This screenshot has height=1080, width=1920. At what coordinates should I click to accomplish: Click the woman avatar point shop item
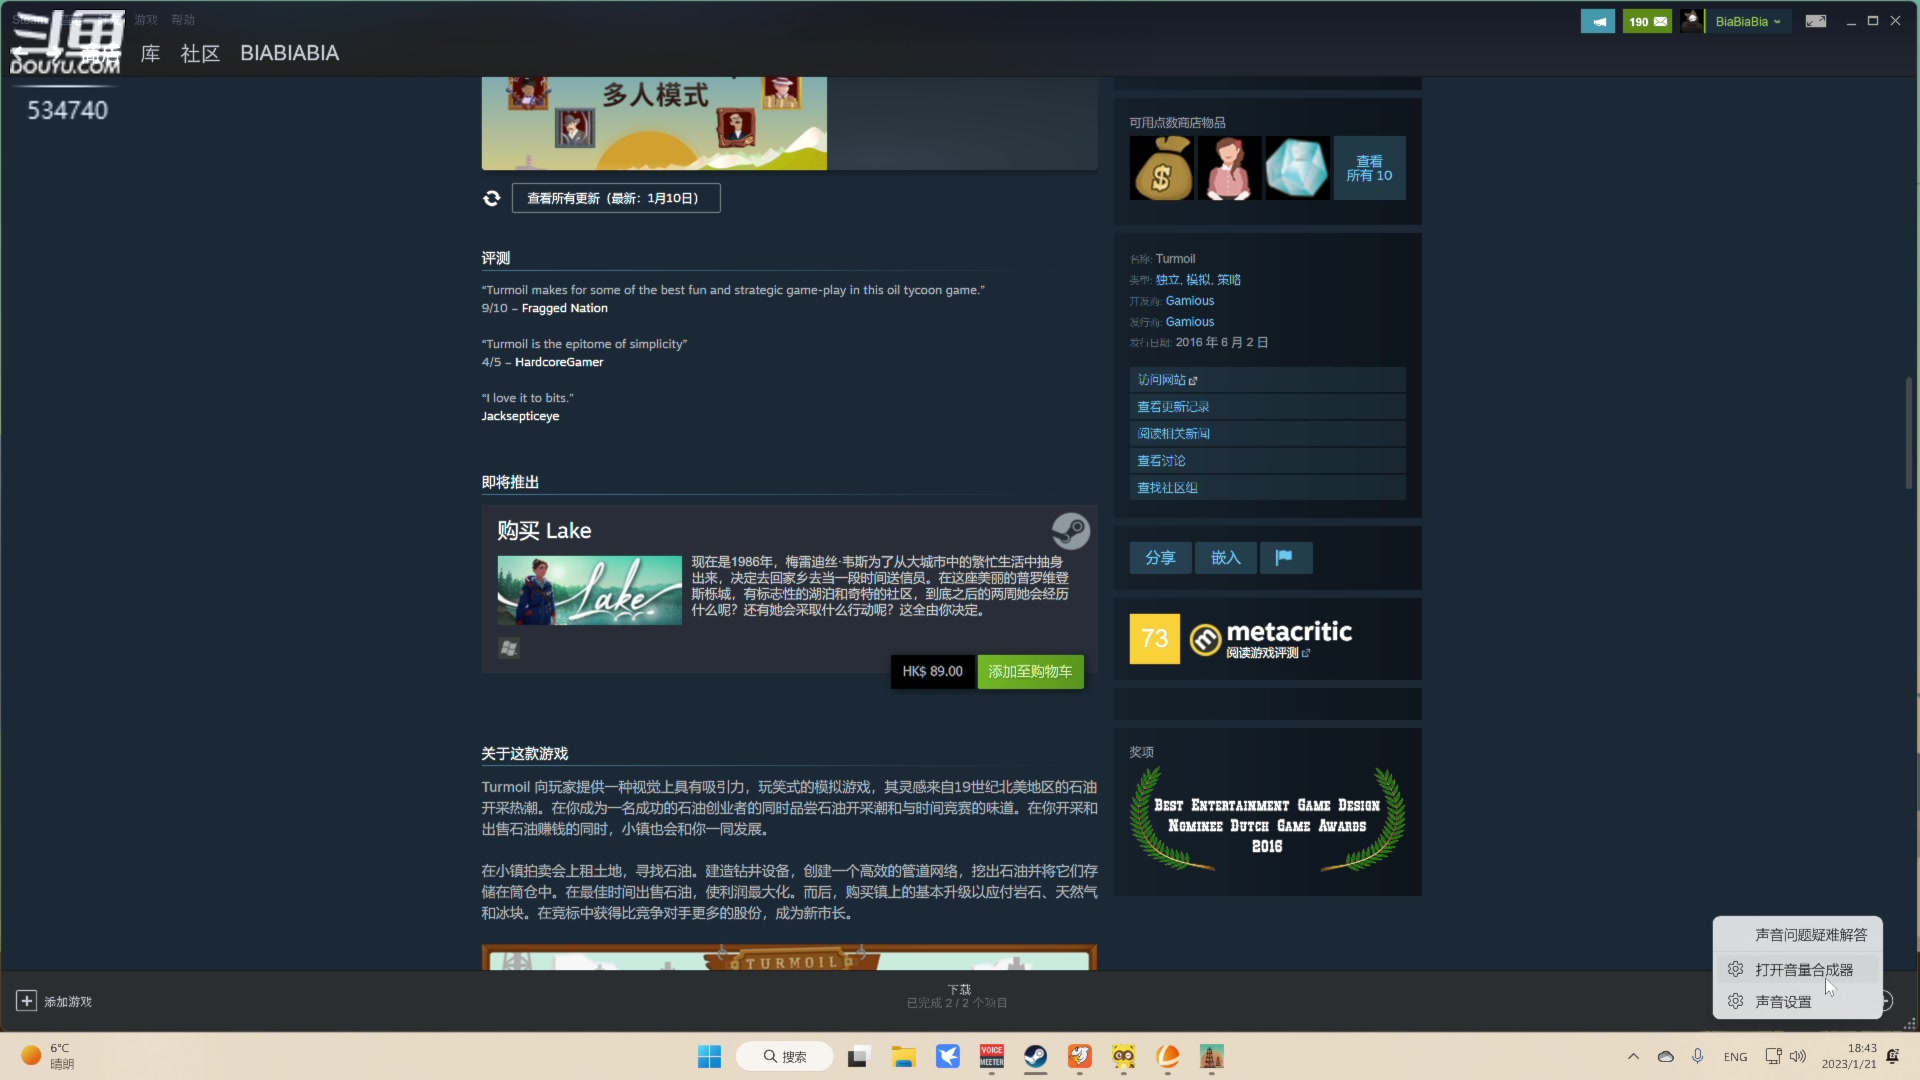coord(1229,168)
